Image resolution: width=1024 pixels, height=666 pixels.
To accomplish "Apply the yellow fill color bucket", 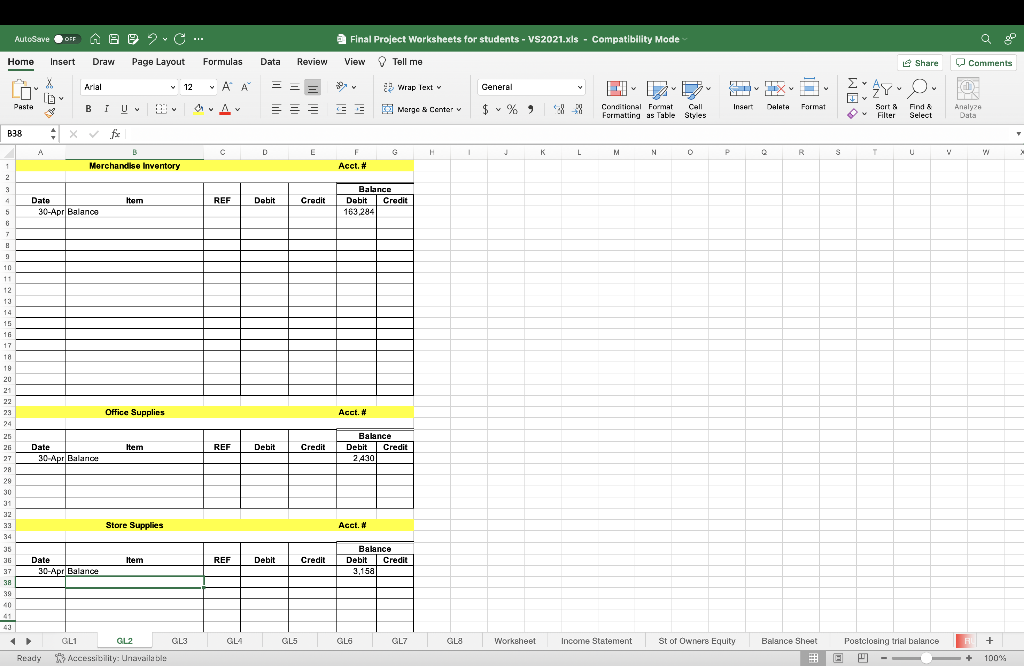I will pyautogui.click(x=199, y=109).
